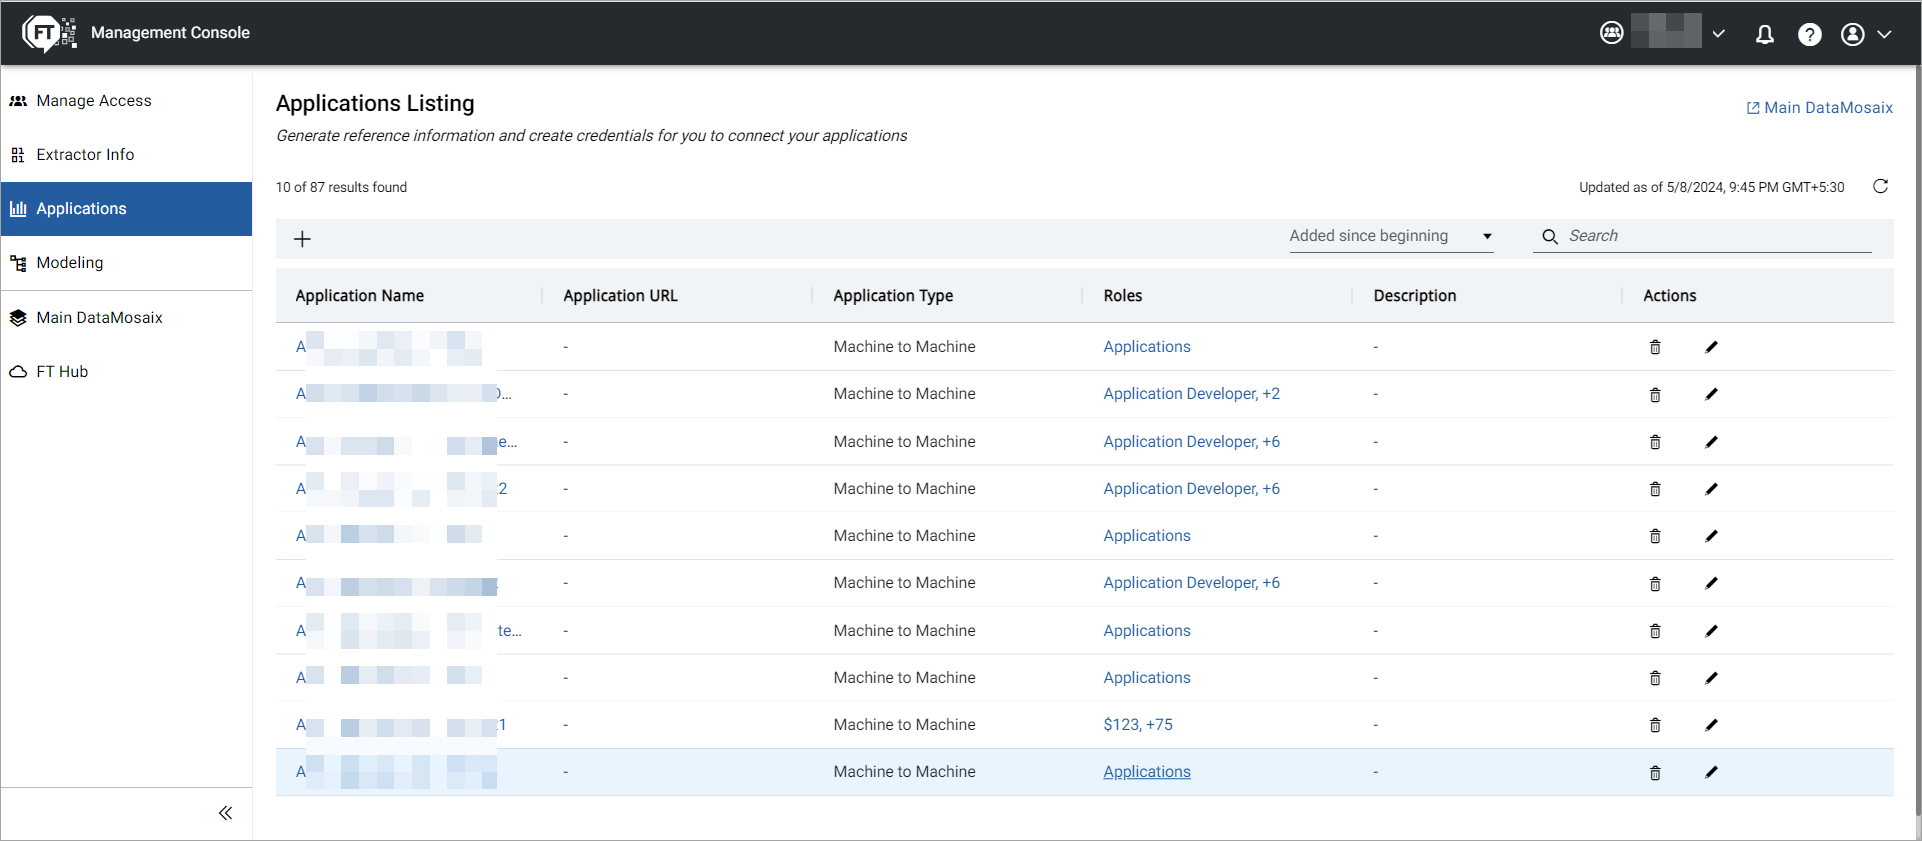
Task: Open FT Hub from the sidebar
Action: pos(62,372)
